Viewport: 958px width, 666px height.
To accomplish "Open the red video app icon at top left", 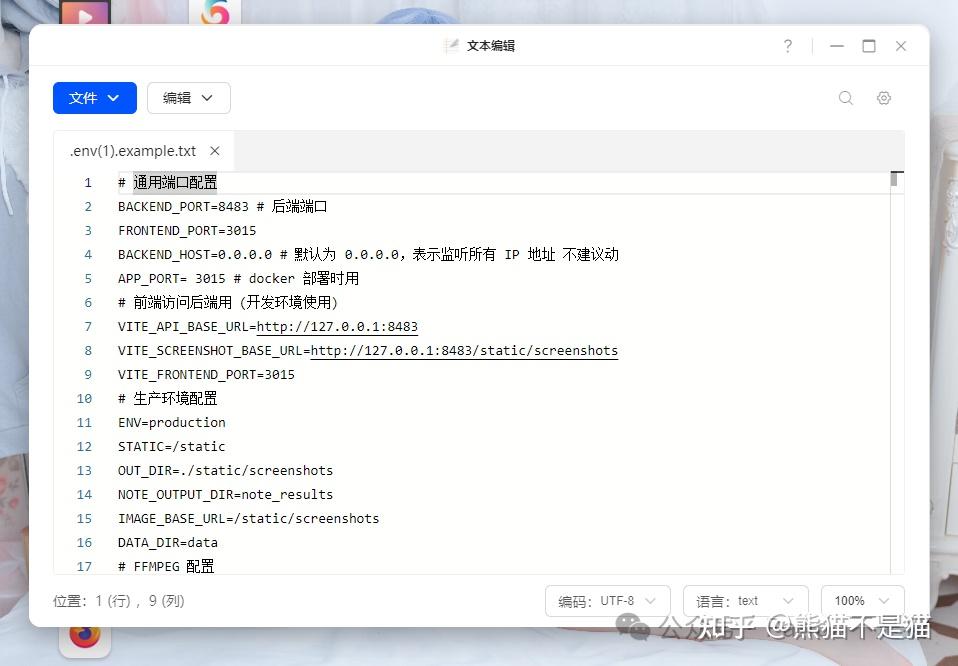I will (85, 13).
